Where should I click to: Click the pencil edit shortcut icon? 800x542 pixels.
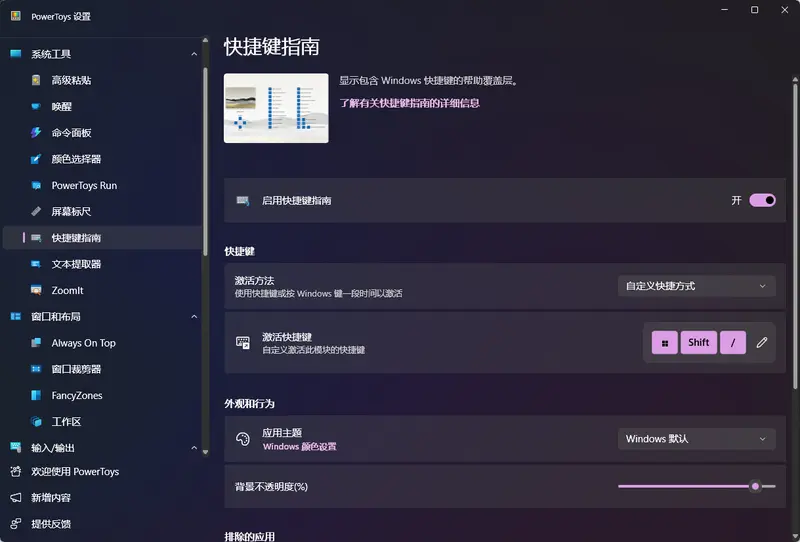762,342
